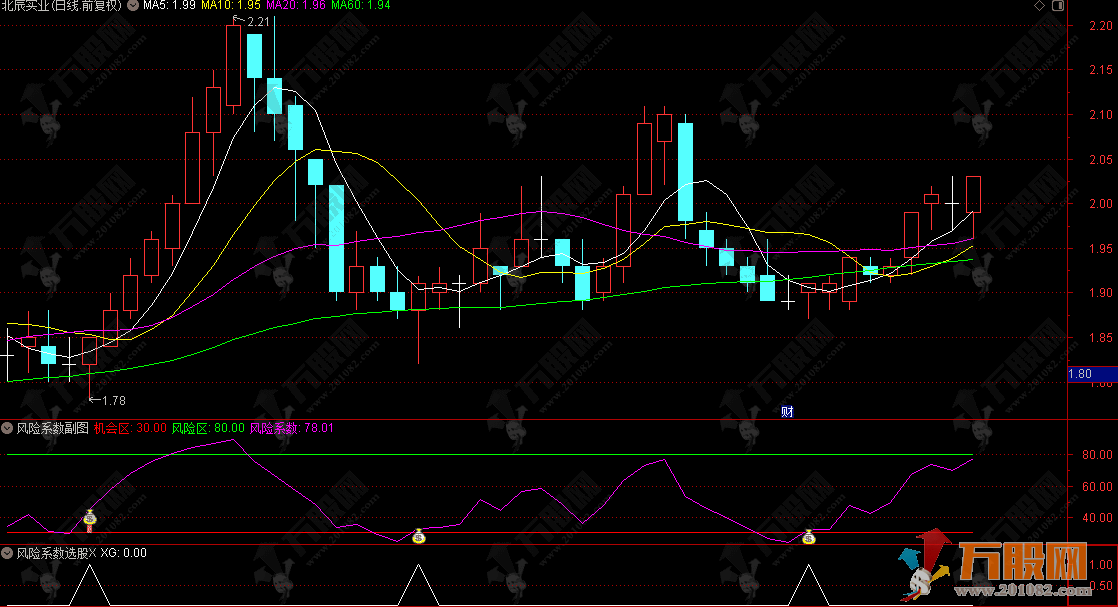The image size is (1118, 607).
Task: Click the MA20 magenta legend label
Action: (297, 6)
